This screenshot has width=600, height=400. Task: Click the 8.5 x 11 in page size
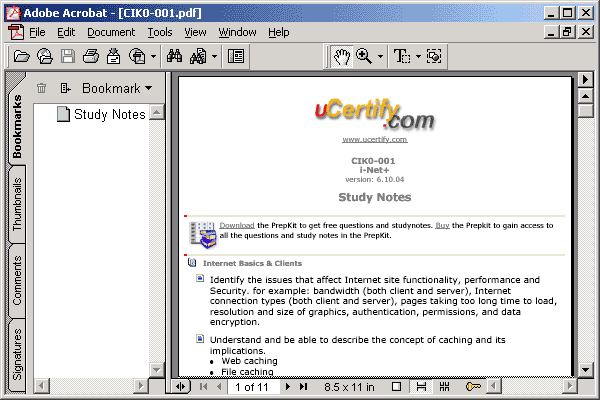pos(349,387)
